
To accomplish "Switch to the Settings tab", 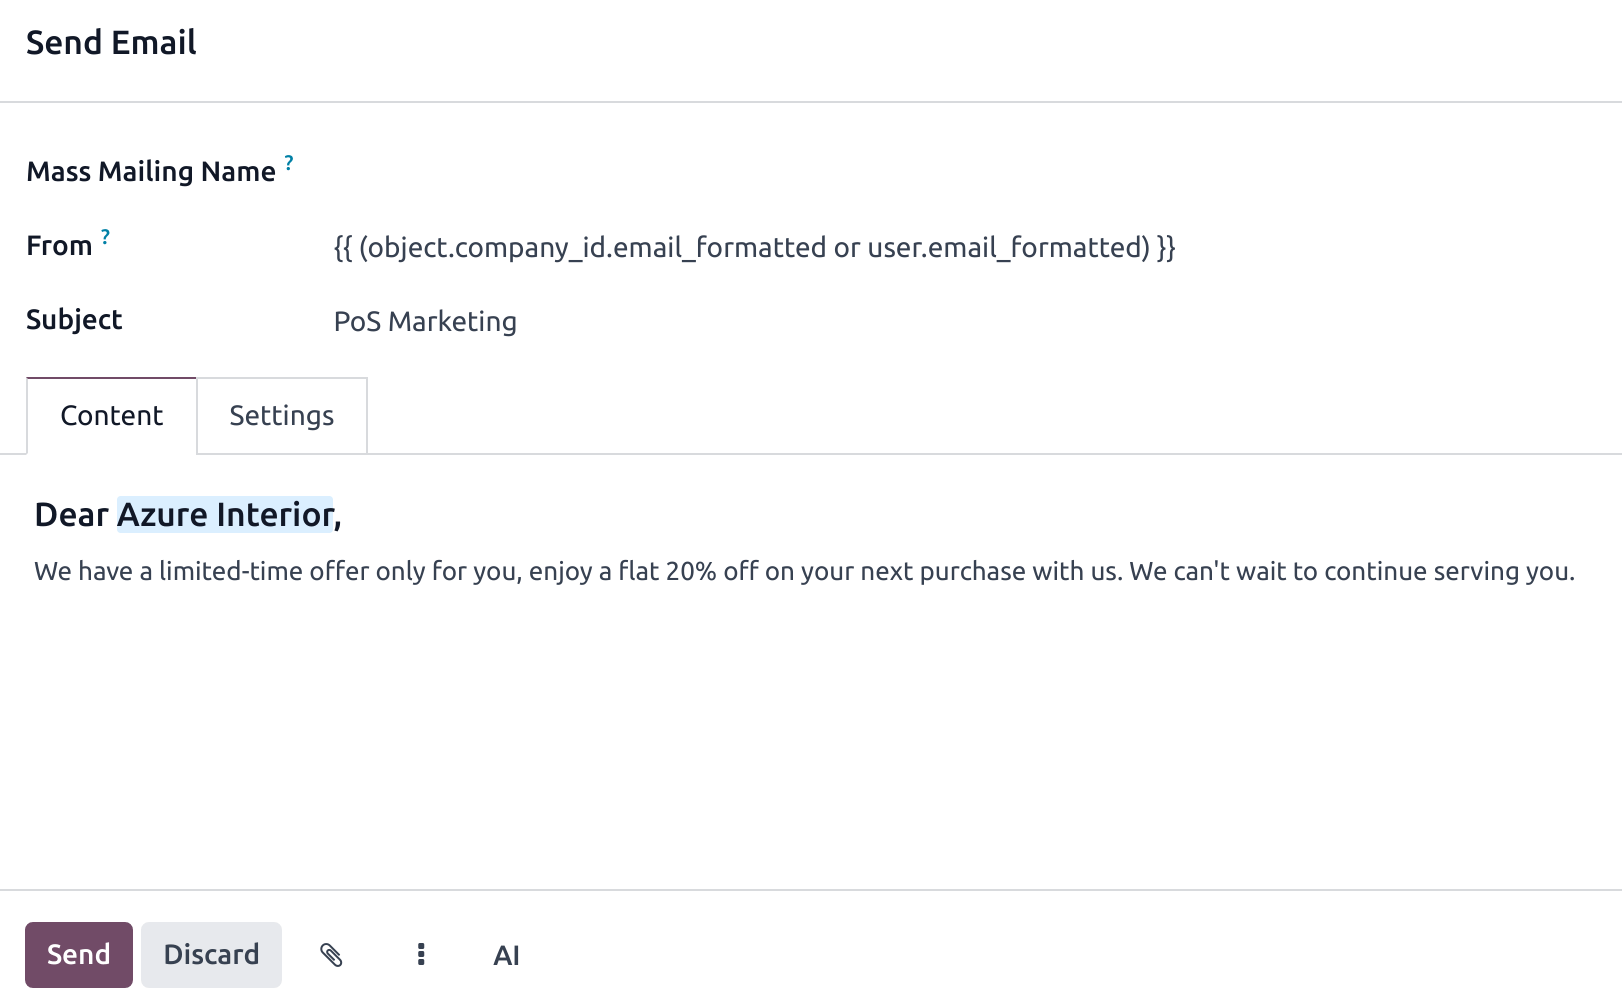I will click(281, 414).
